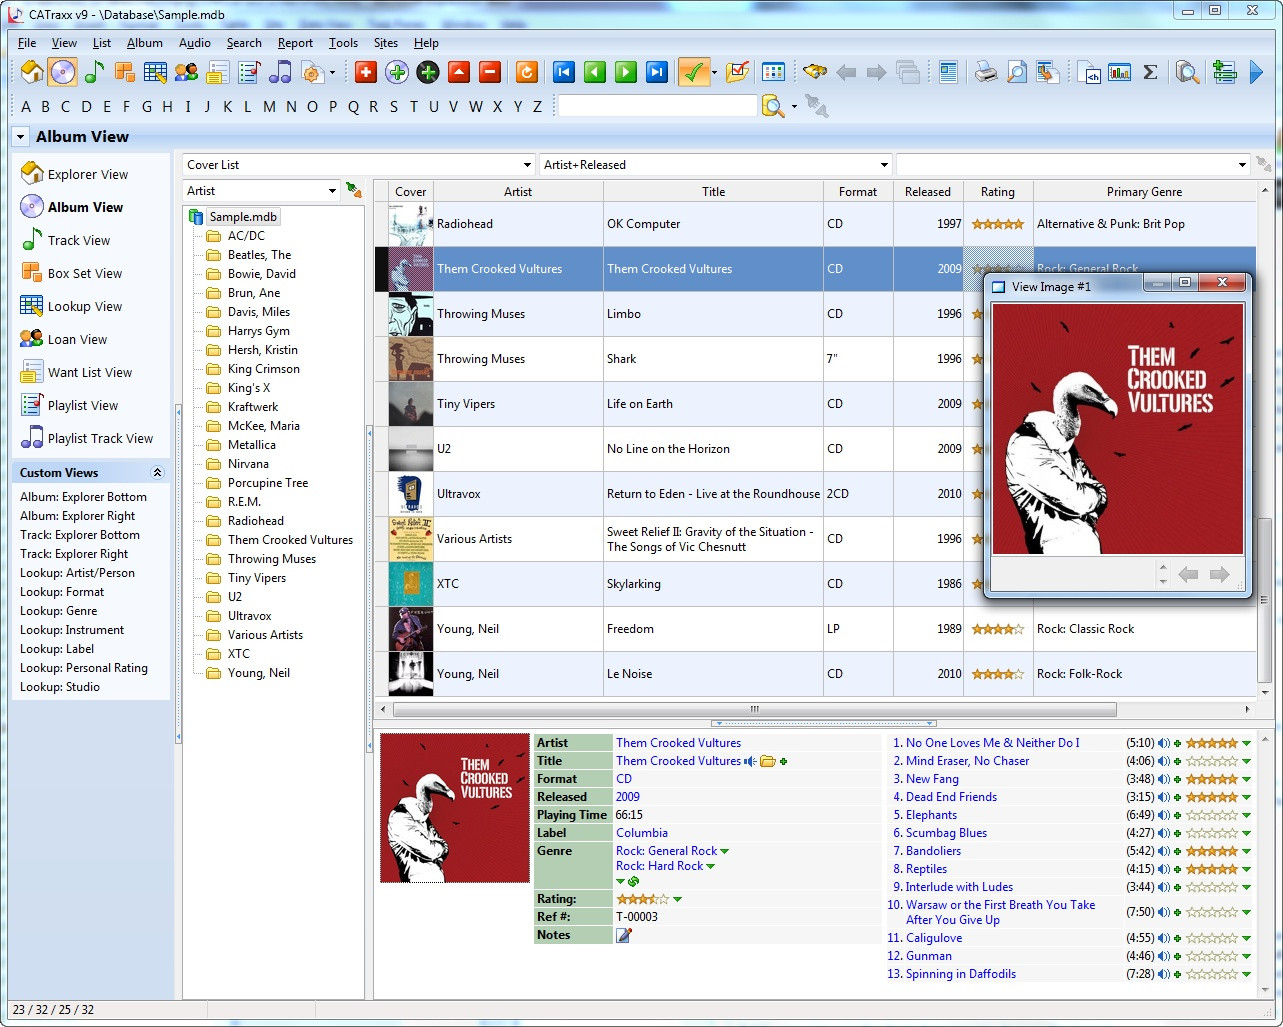Go to previous record with green left arrow
This screenshot has height=1027, width=1283.
coord(595,72)
